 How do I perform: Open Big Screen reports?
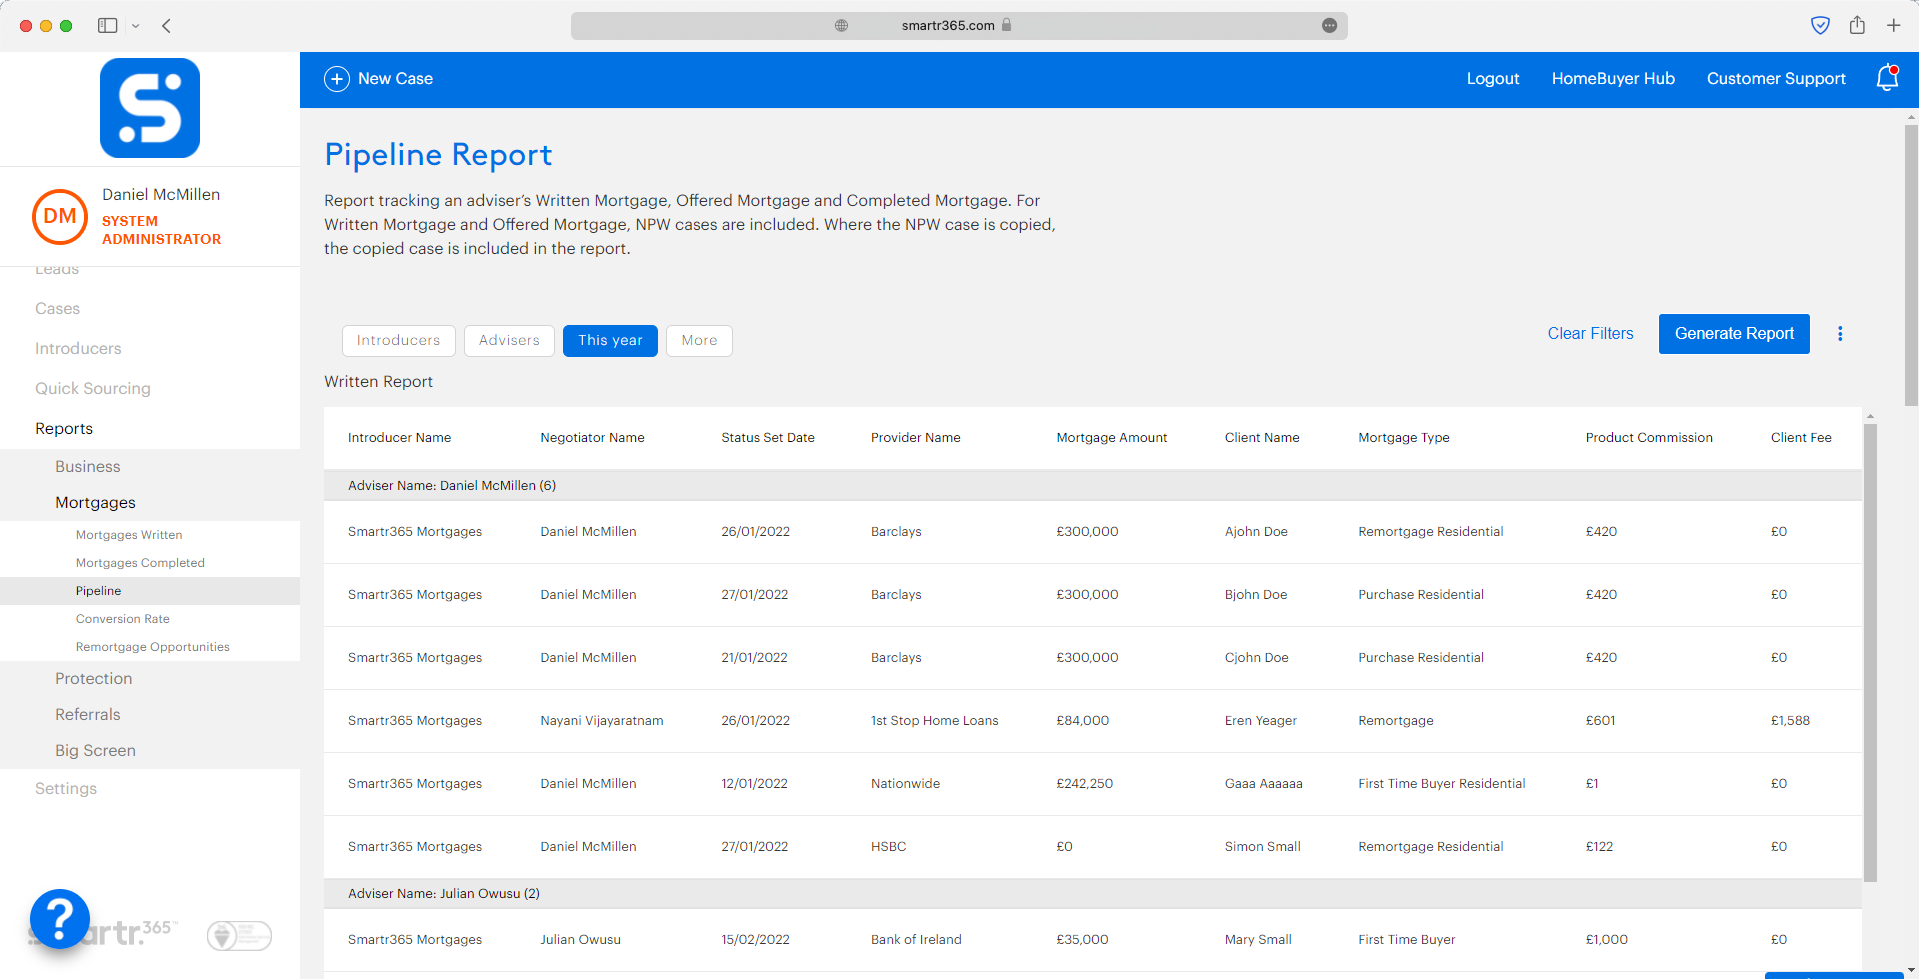pos(95,750)
